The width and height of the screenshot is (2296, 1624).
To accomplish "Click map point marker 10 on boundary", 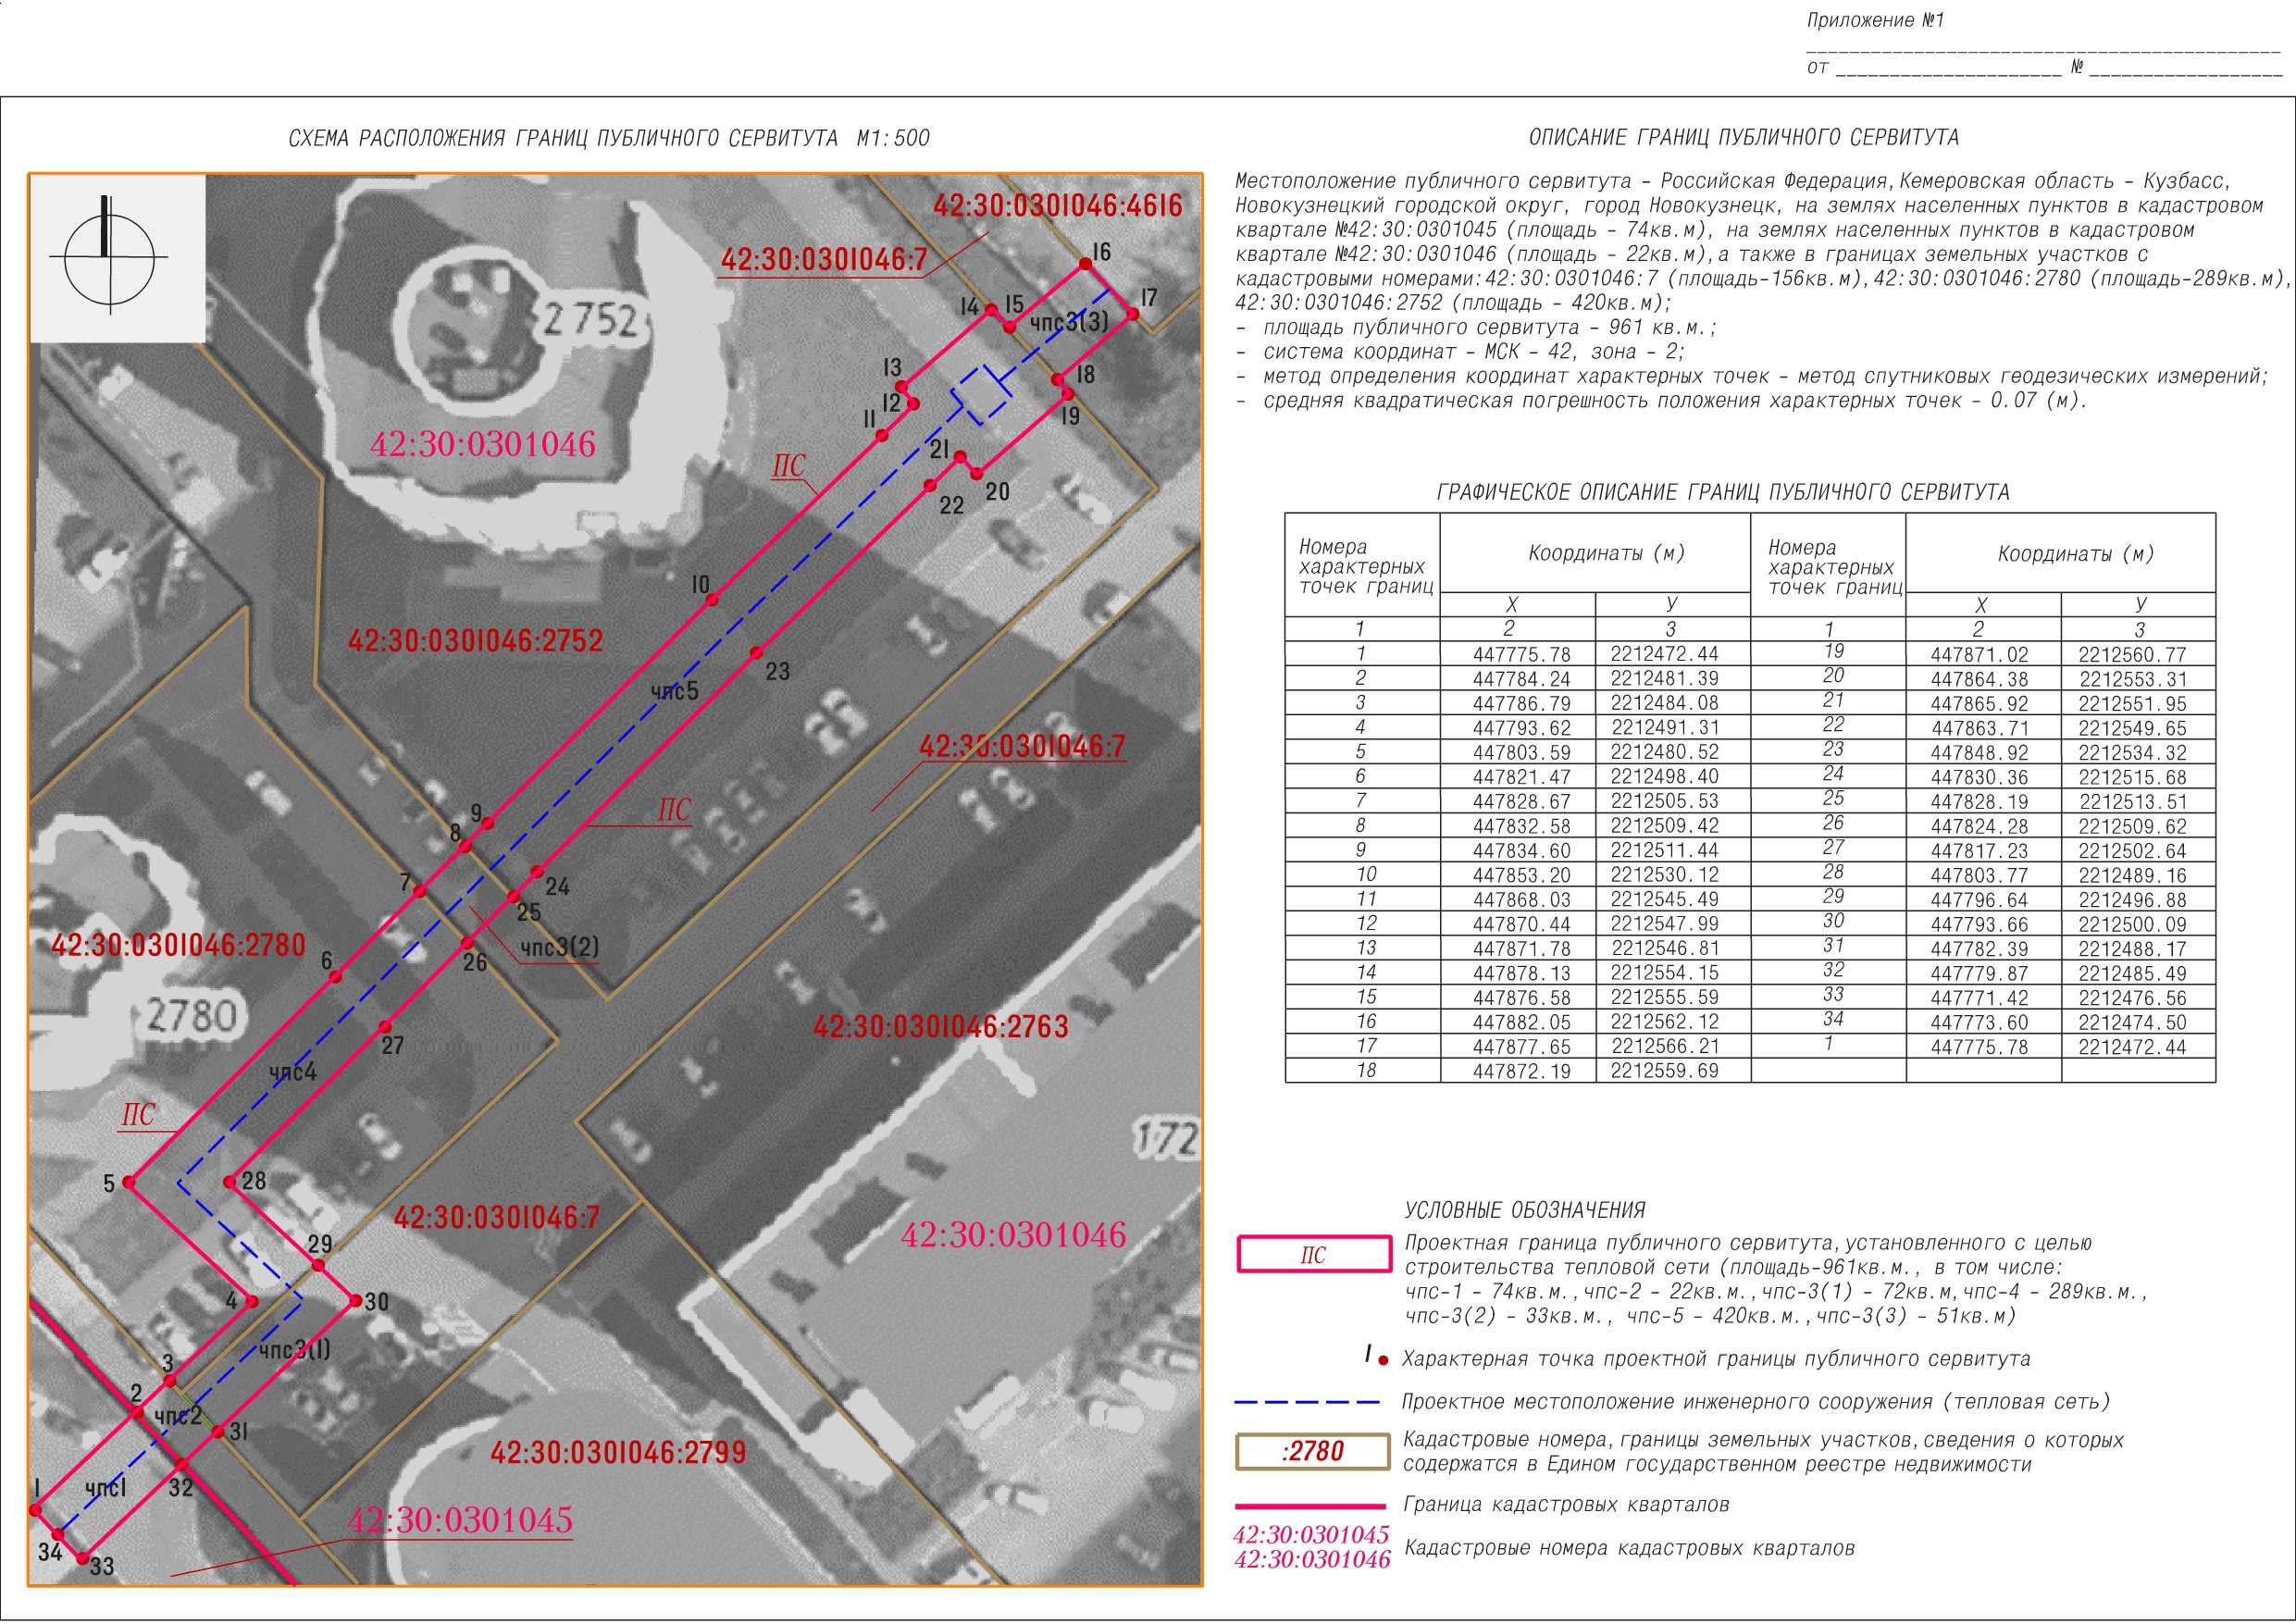I will (x=712, y=600).
